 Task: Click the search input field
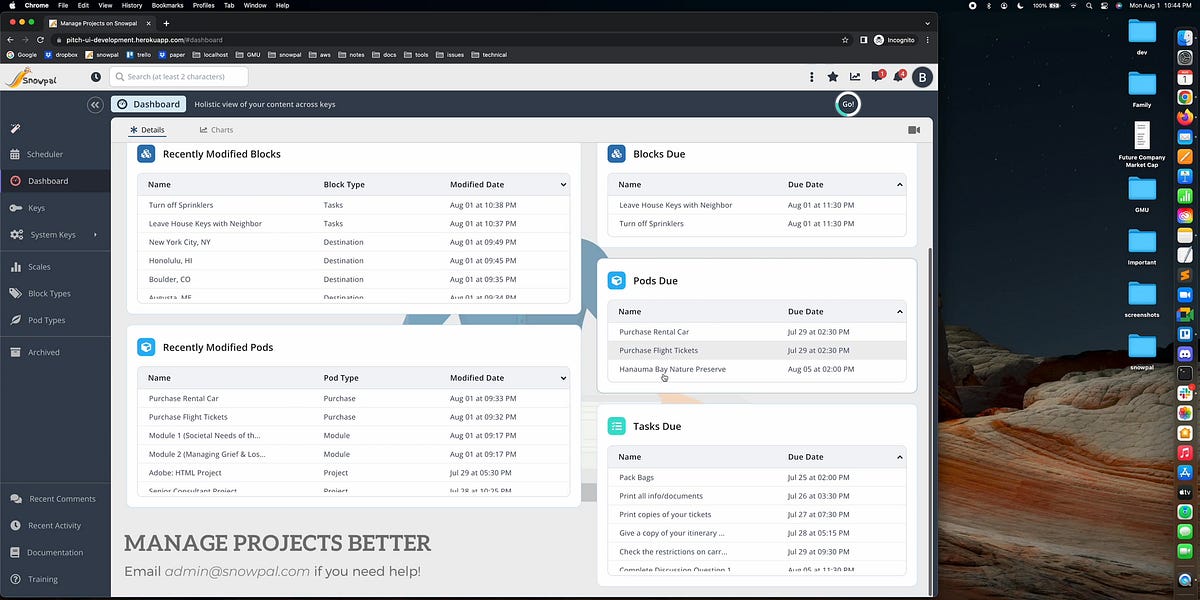179,77
